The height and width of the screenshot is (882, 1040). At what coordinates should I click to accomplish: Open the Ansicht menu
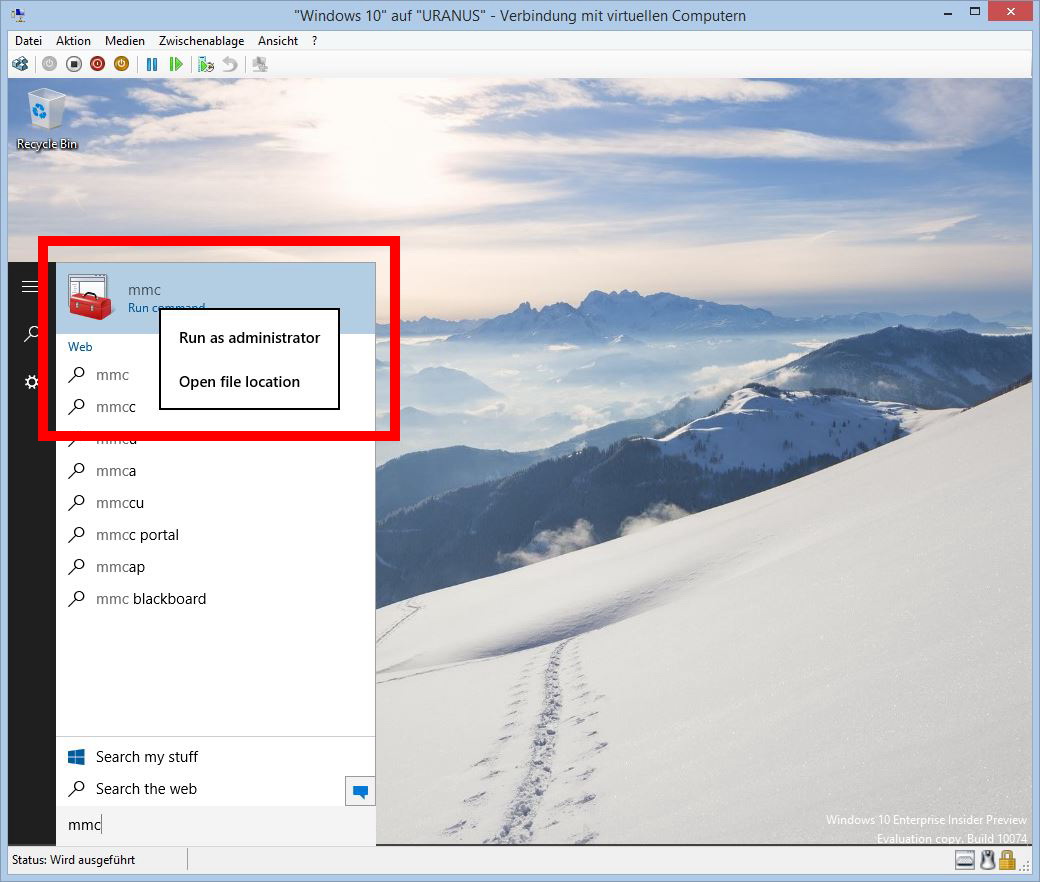click(277, 41)
